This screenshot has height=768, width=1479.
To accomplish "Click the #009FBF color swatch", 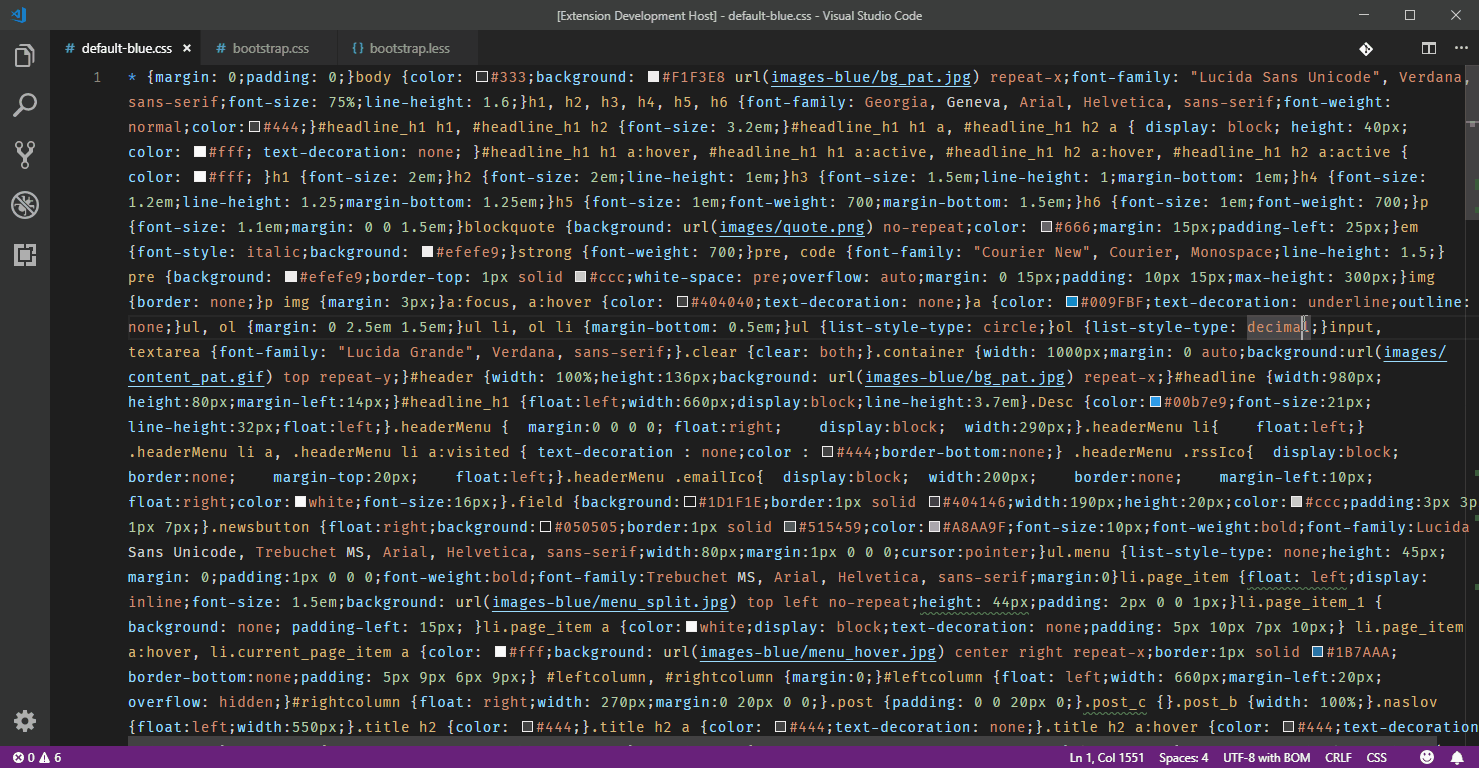I will click(x=1072, y=302).
